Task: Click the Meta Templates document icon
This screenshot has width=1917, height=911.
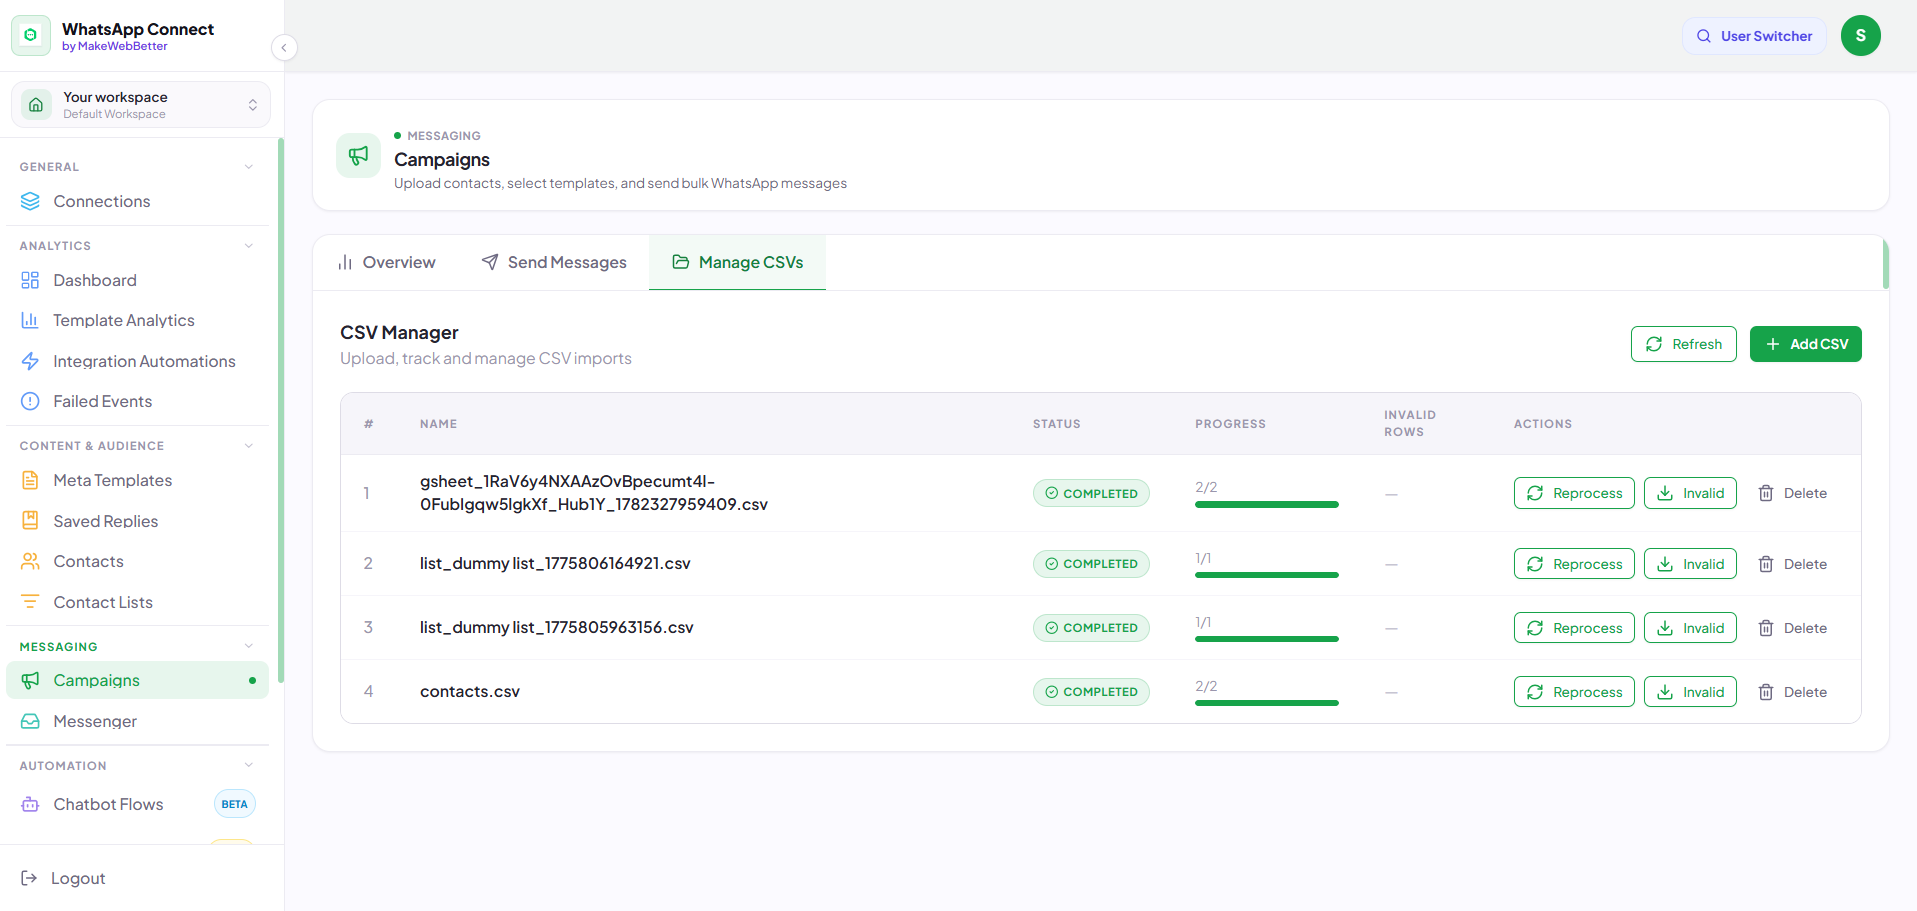Action: (31, 480)
